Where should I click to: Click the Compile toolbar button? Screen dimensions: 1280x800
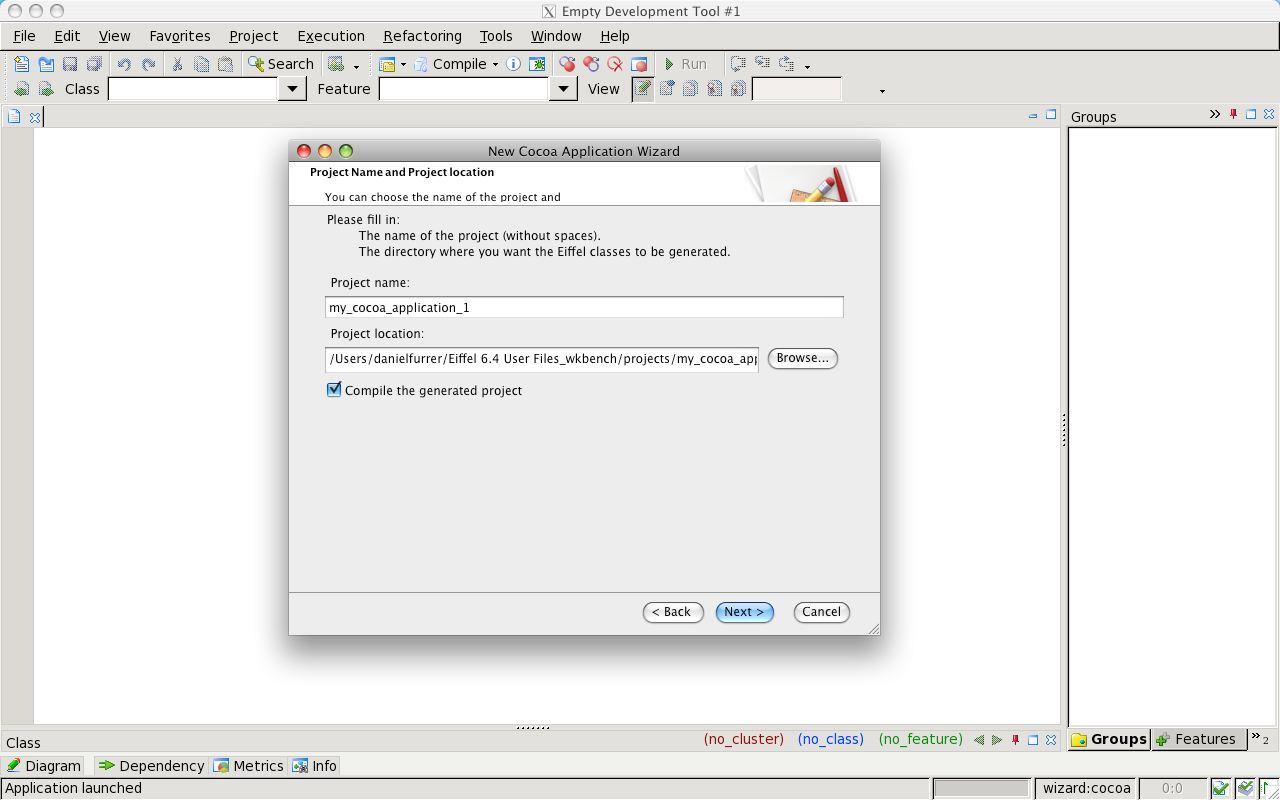coord(449,64)
